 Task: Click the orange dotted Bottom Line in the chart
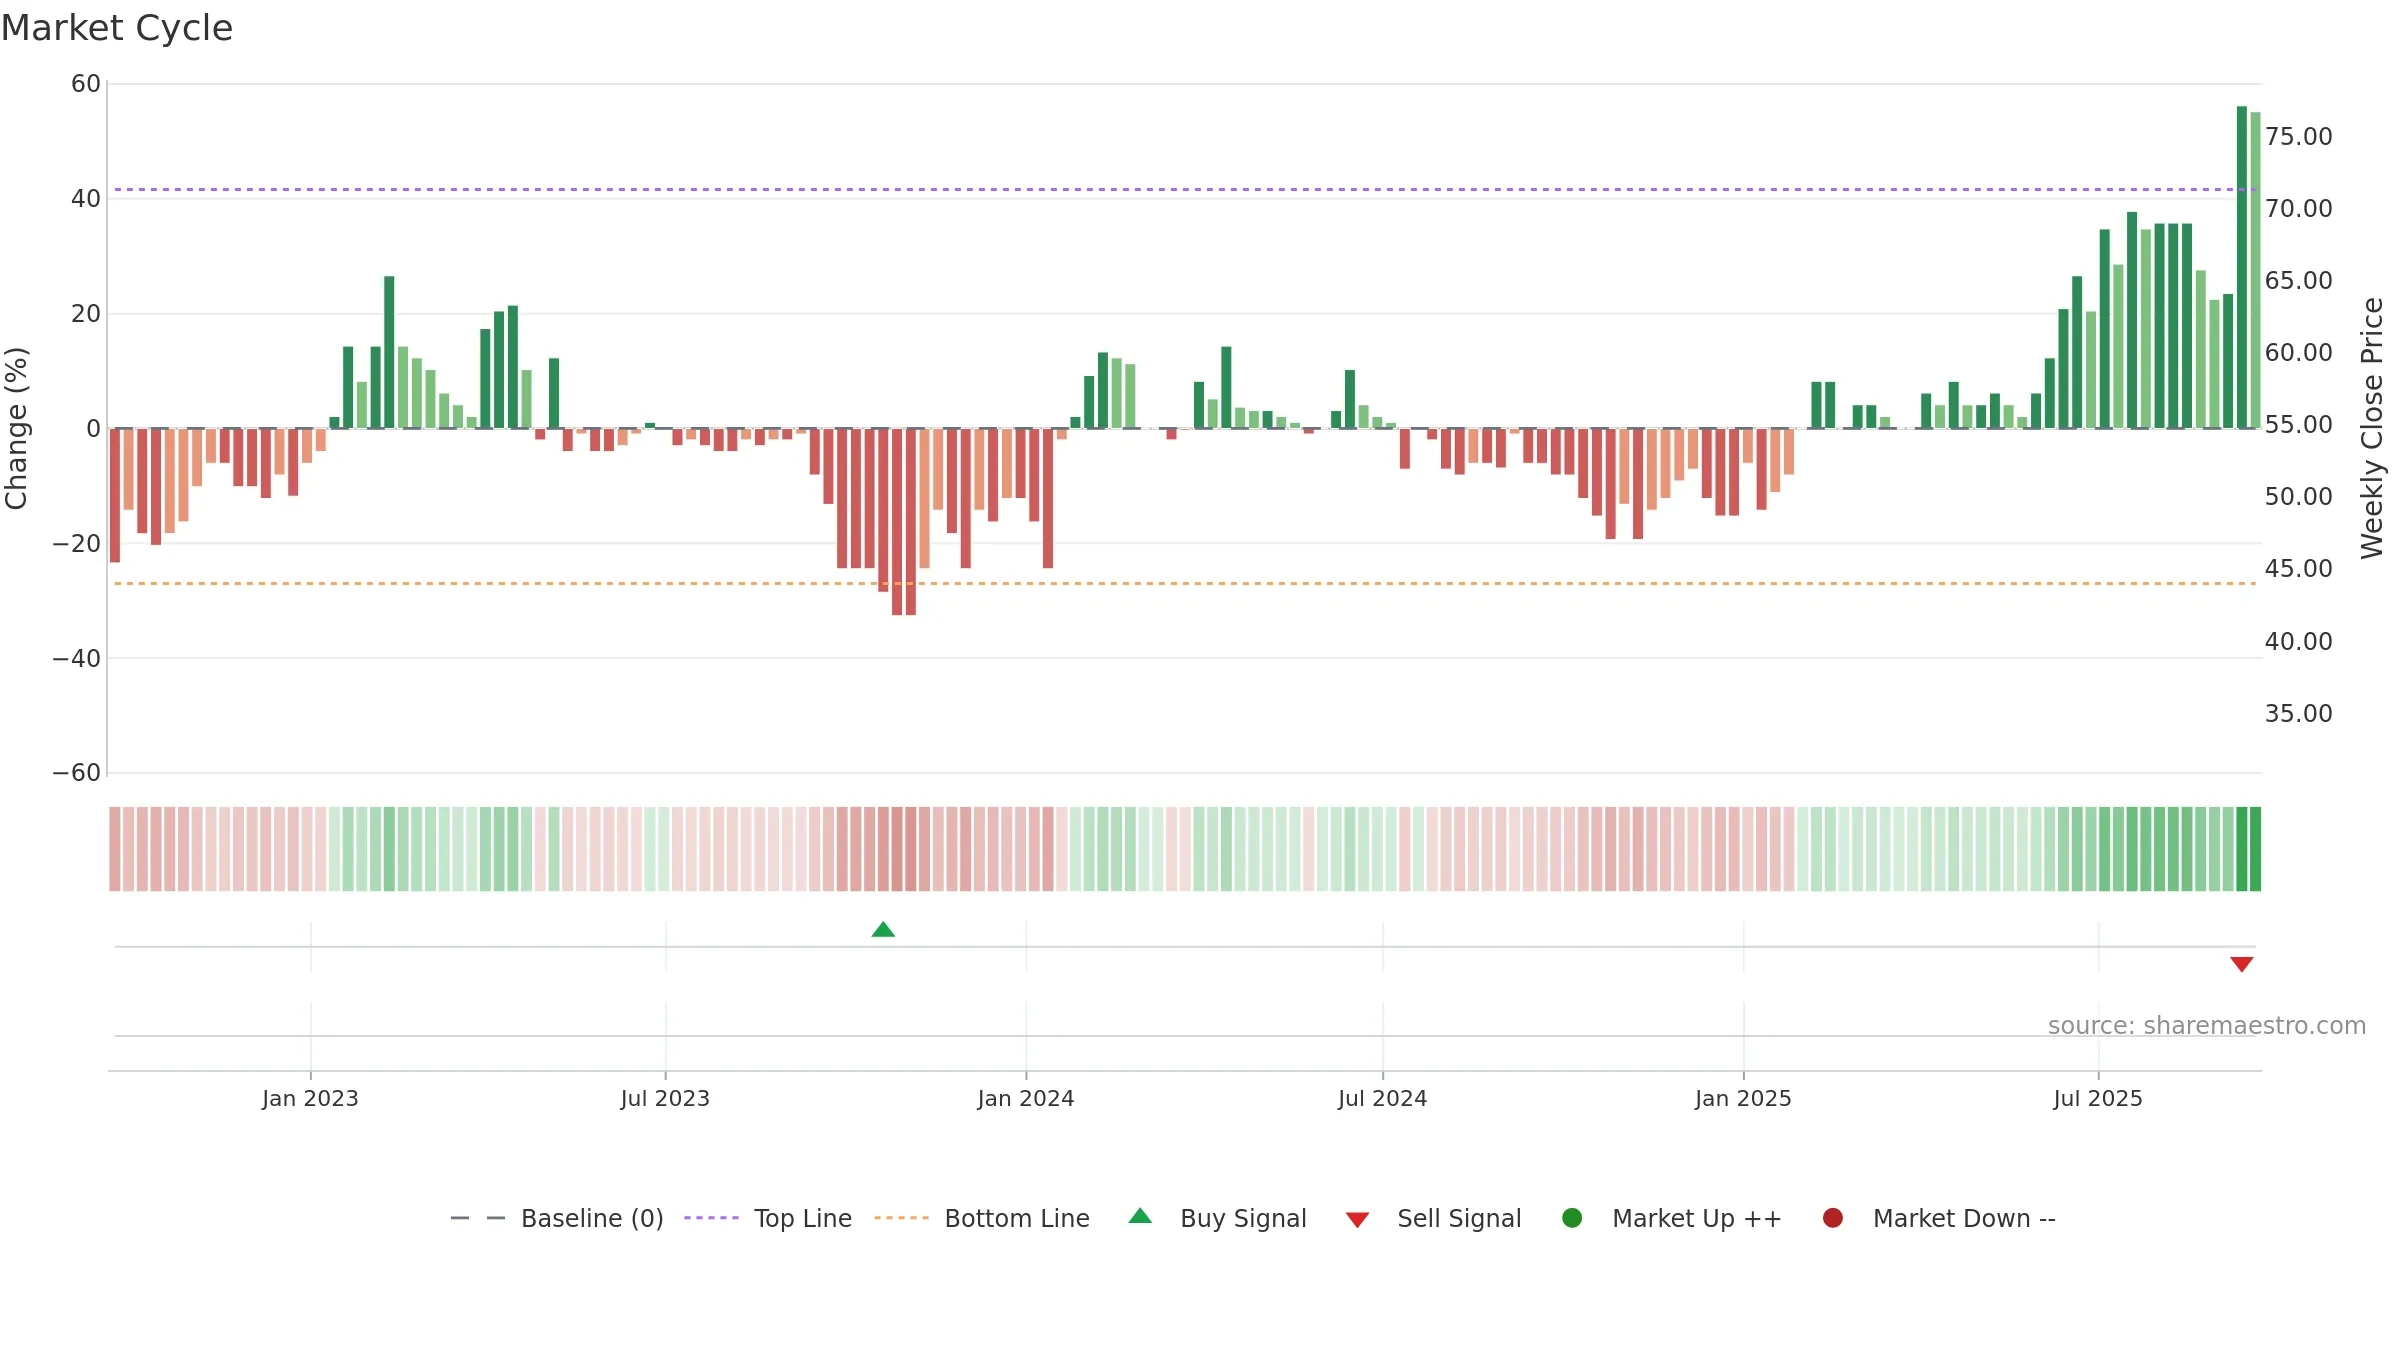1185,583
